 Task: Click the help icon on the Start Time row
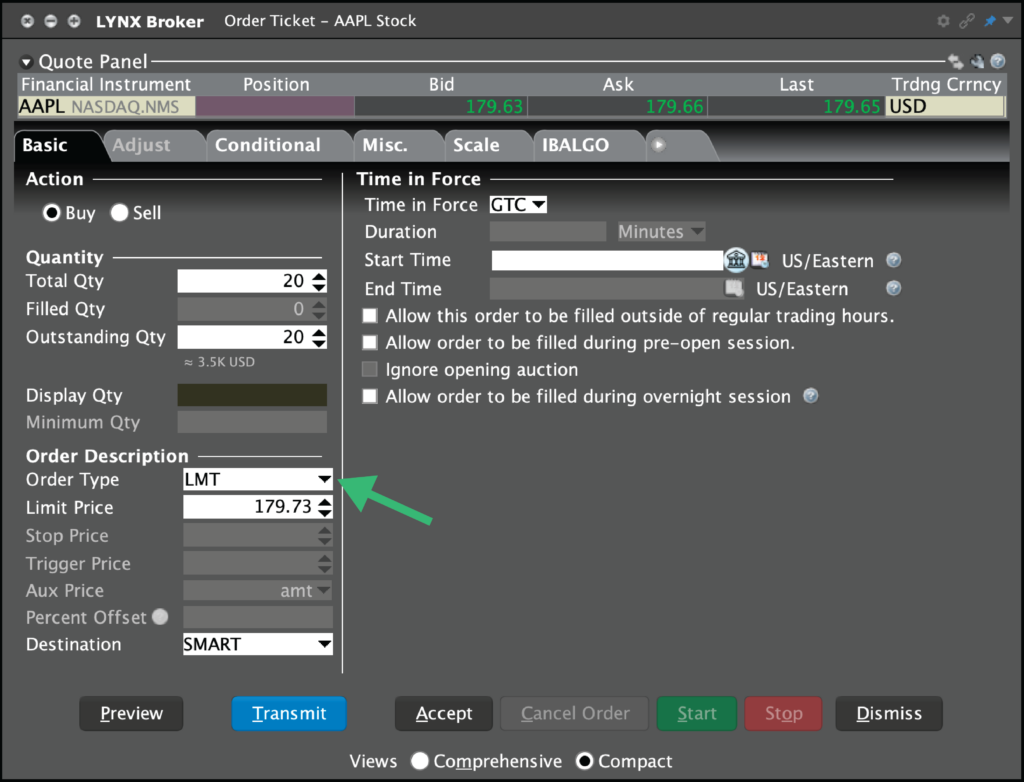click(x=893, y=260)
